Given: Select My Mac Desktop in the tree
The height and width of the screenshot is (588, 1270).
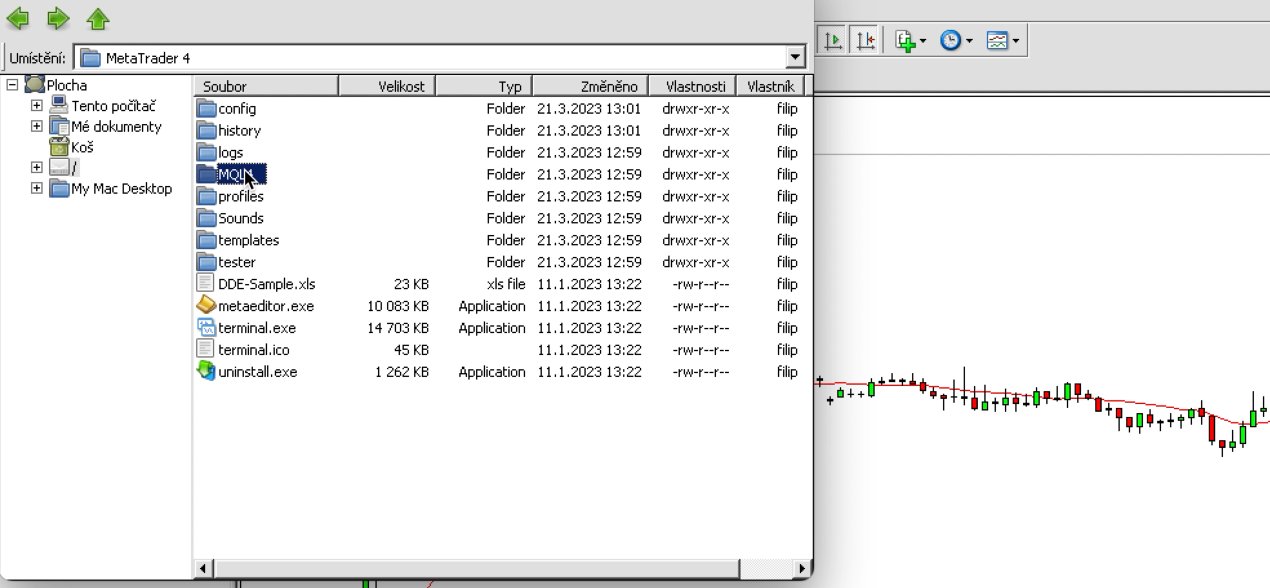Looking at the screenshot, I should click(122, 189).
